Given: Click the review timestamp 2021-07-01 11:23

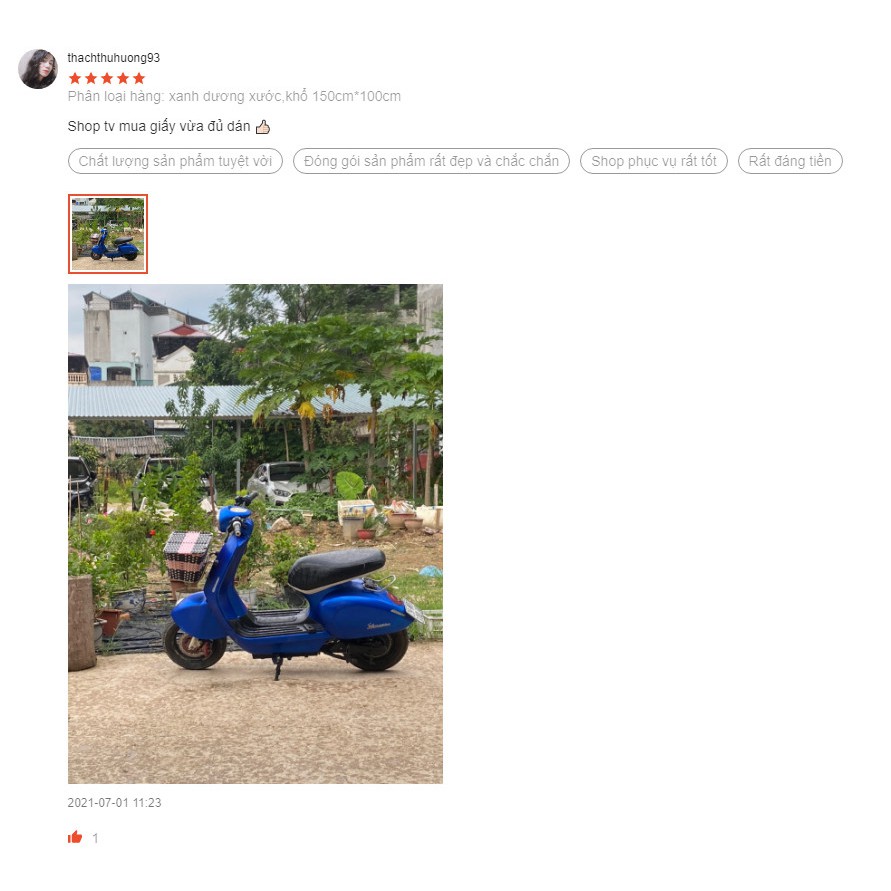Looking at the screenshot, I should [x=114, y=802].
